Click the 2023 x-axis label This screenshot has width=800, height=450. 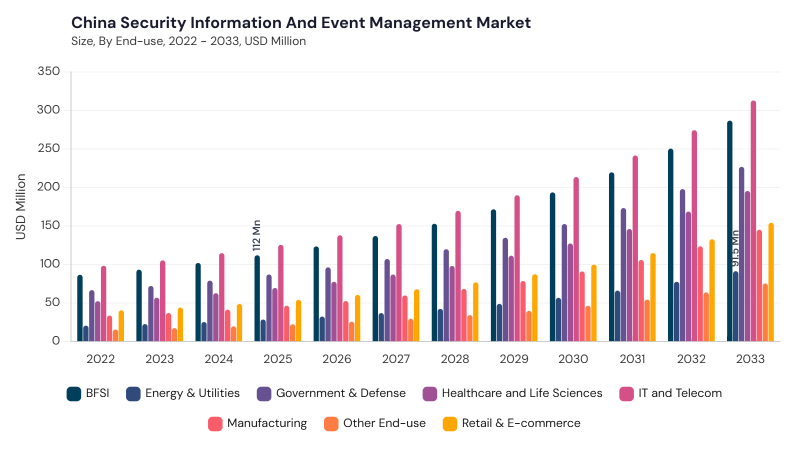pos(160,359)
